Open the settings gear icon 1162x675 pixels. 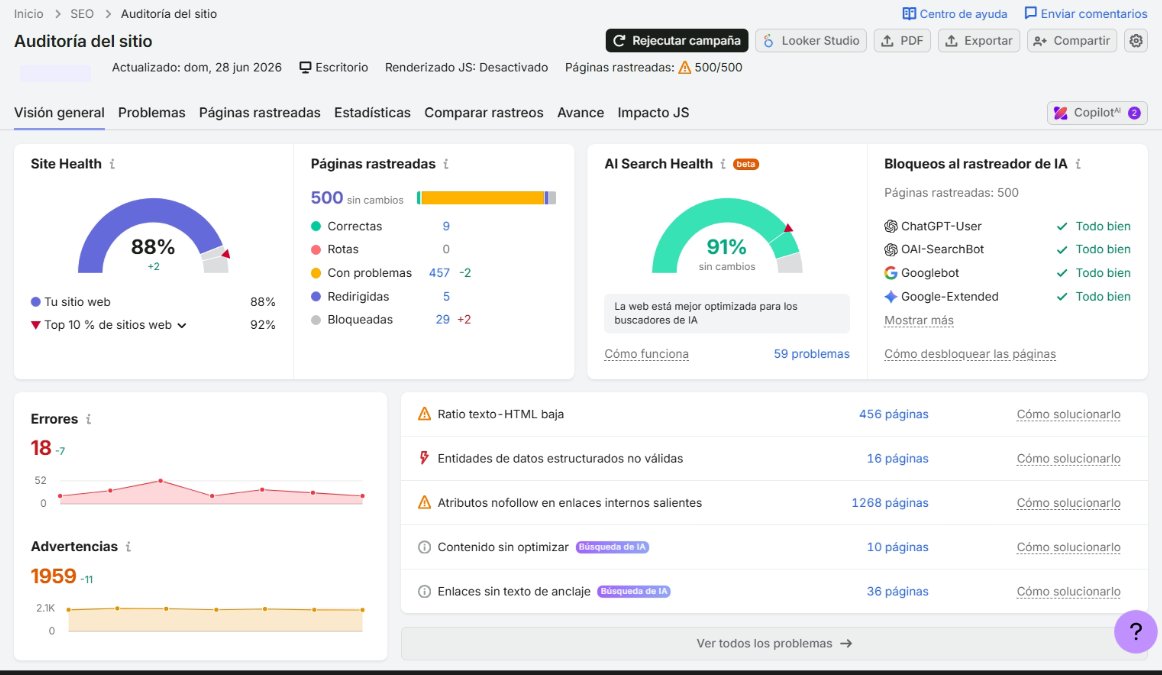point(1135,41)
